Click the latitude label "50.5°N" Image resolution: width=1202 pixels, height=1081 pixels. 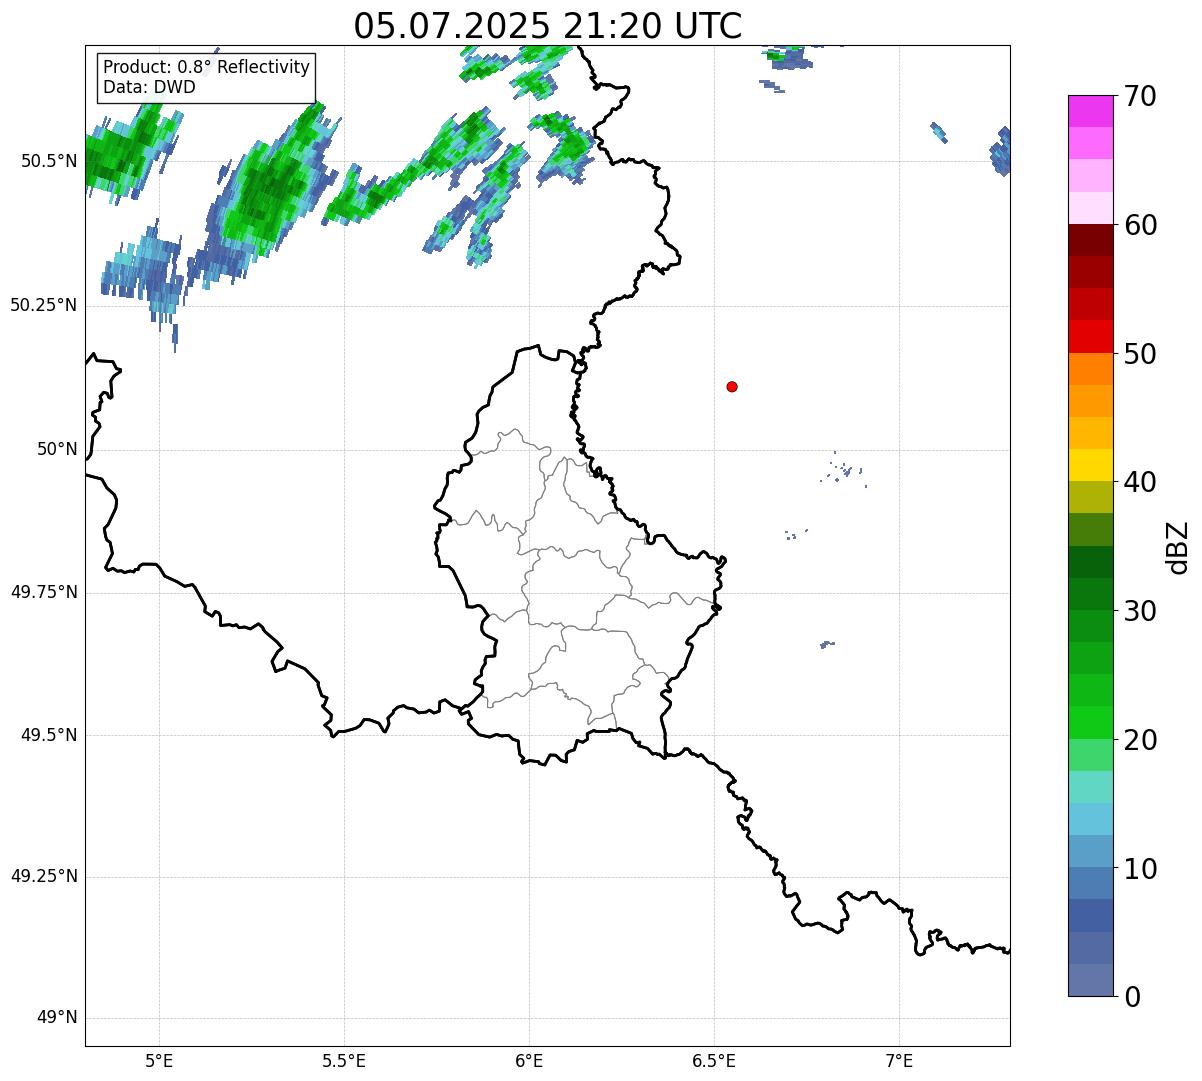coord(49,161)
